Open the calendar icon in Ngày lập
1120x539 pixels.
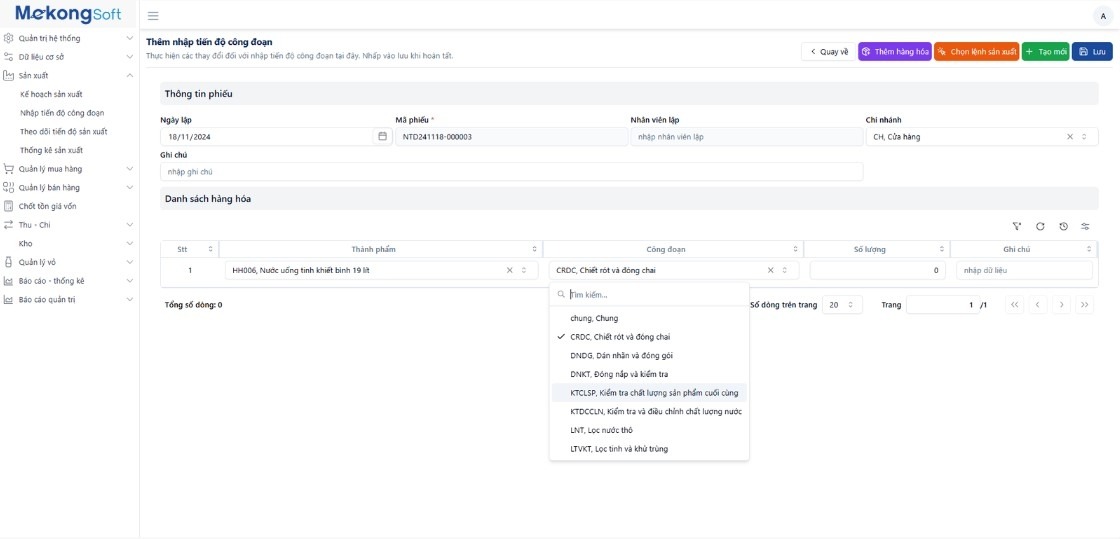click(x=382, y=136)
